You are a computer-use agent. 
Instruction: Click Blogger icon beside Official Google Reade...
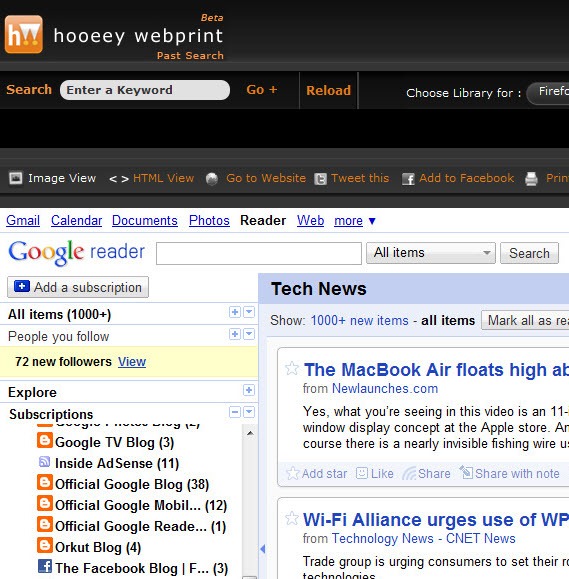click(x=45, y=524)
